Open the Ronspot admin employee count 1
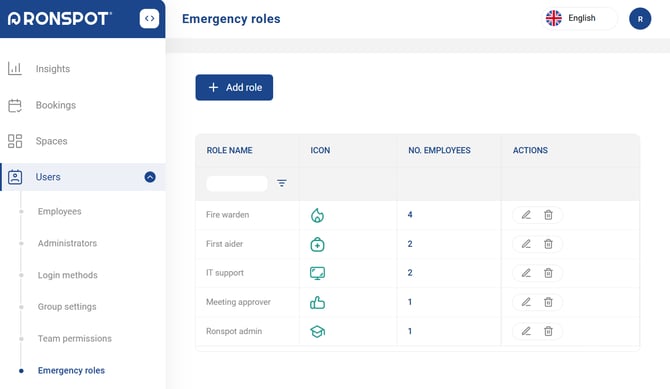 tap(410, 331)
